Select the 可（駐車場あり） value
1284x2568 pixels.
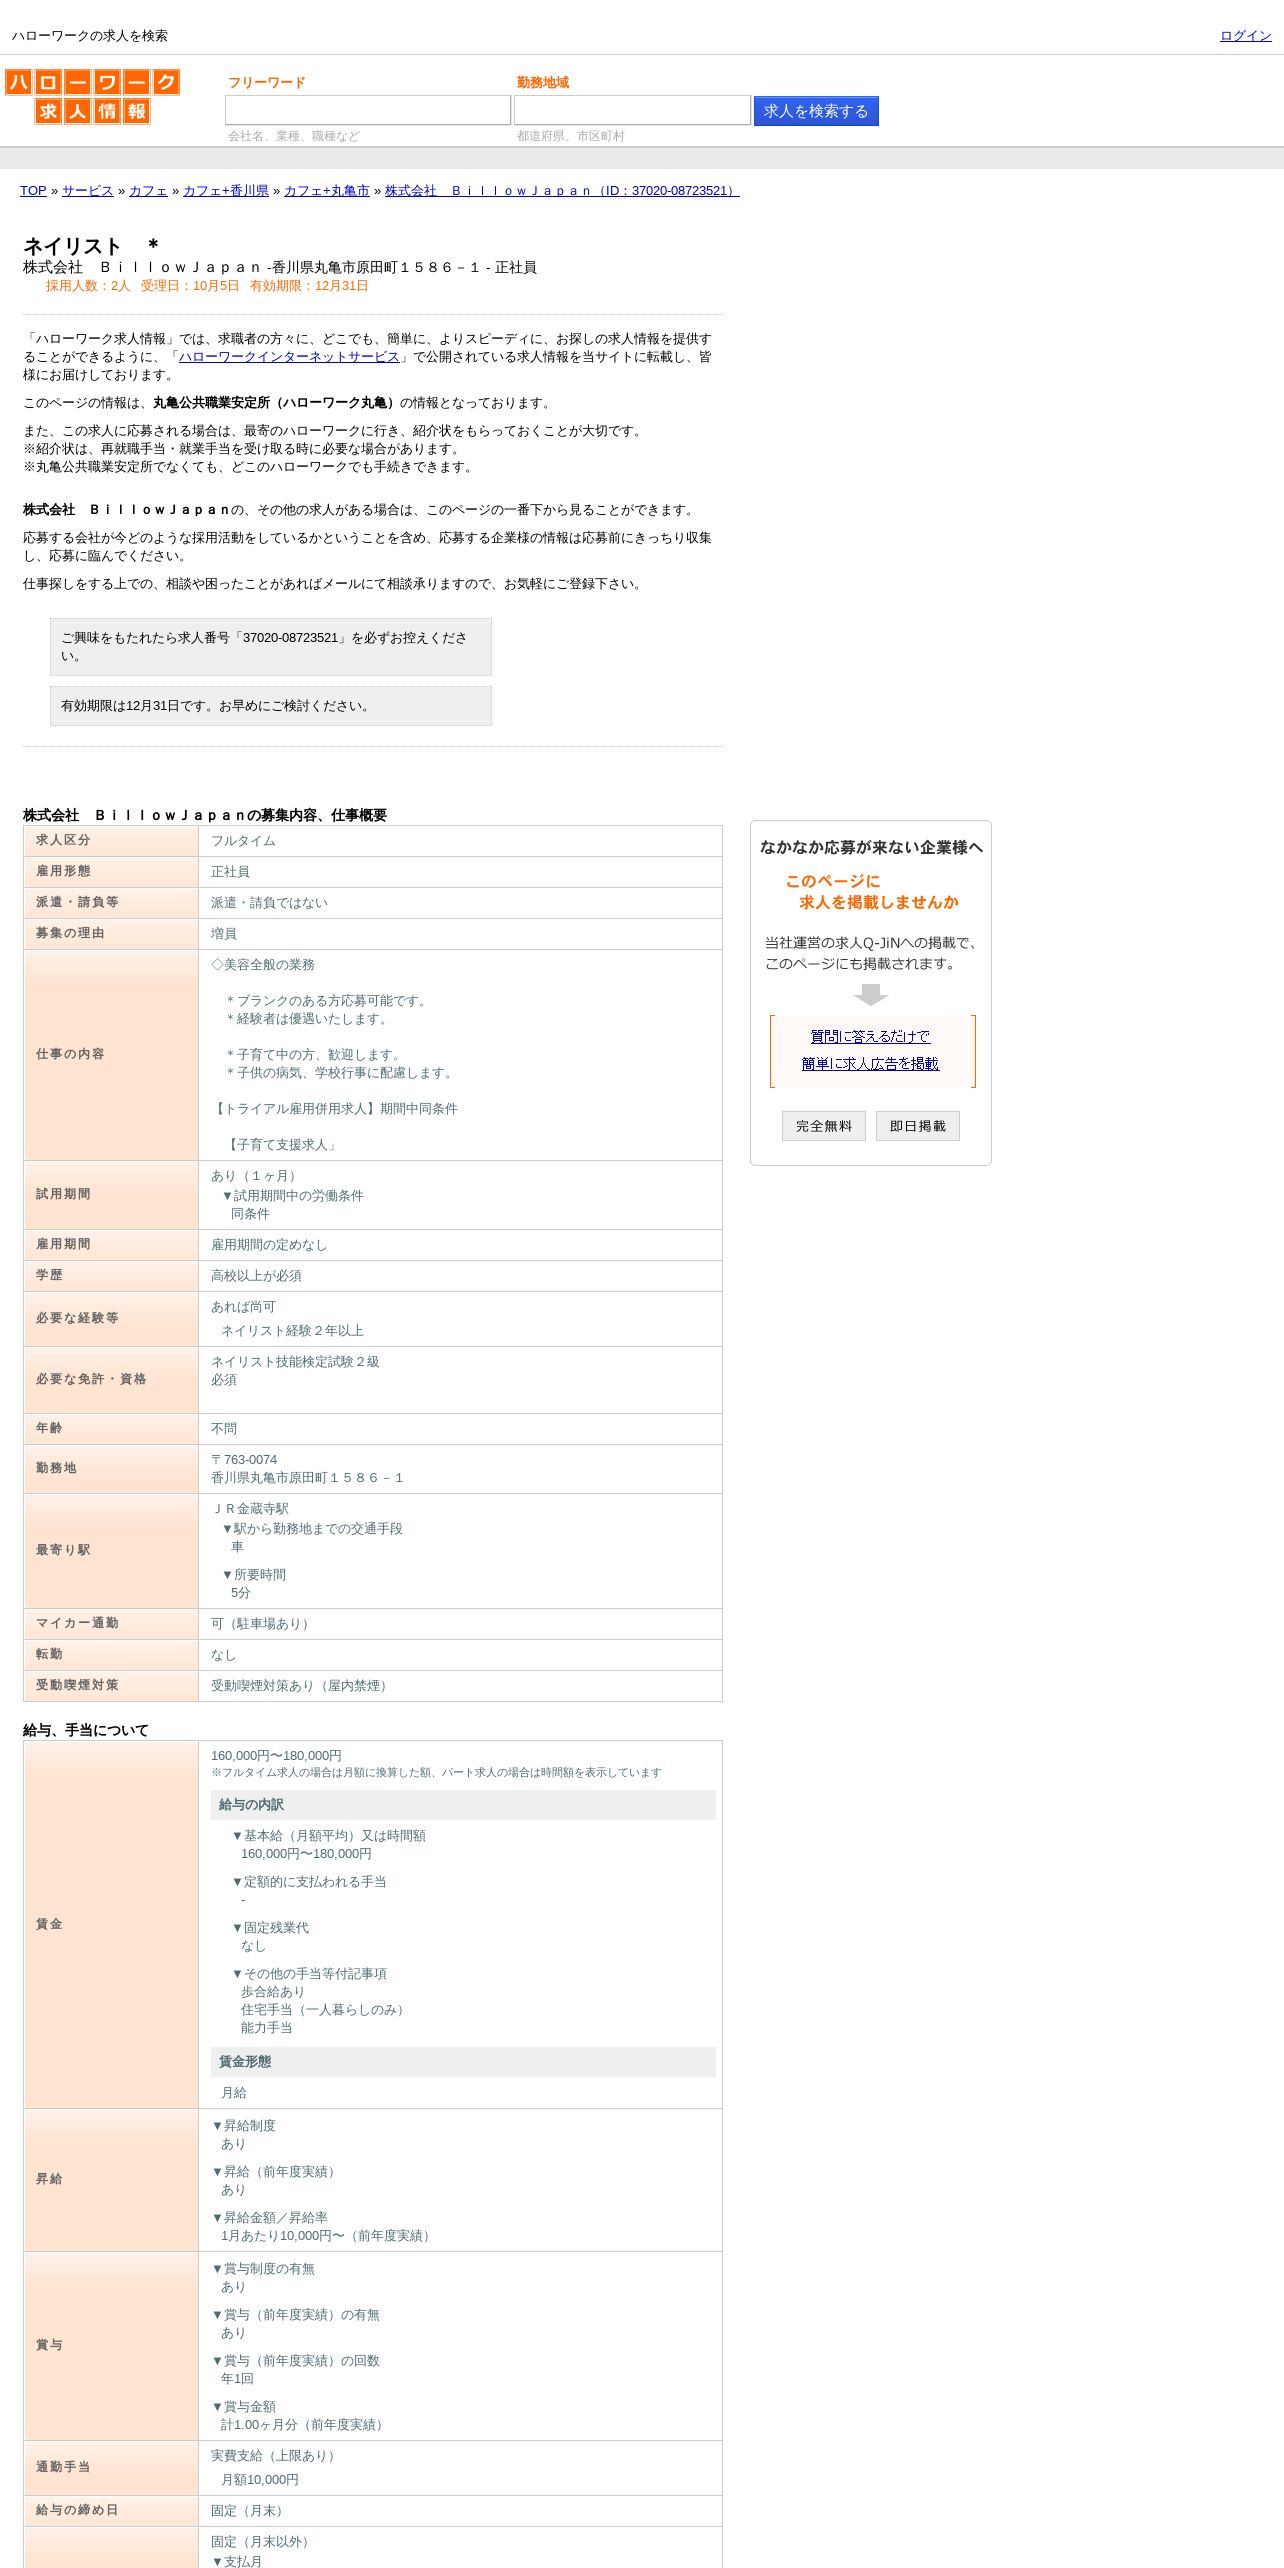pos(263,1624)
